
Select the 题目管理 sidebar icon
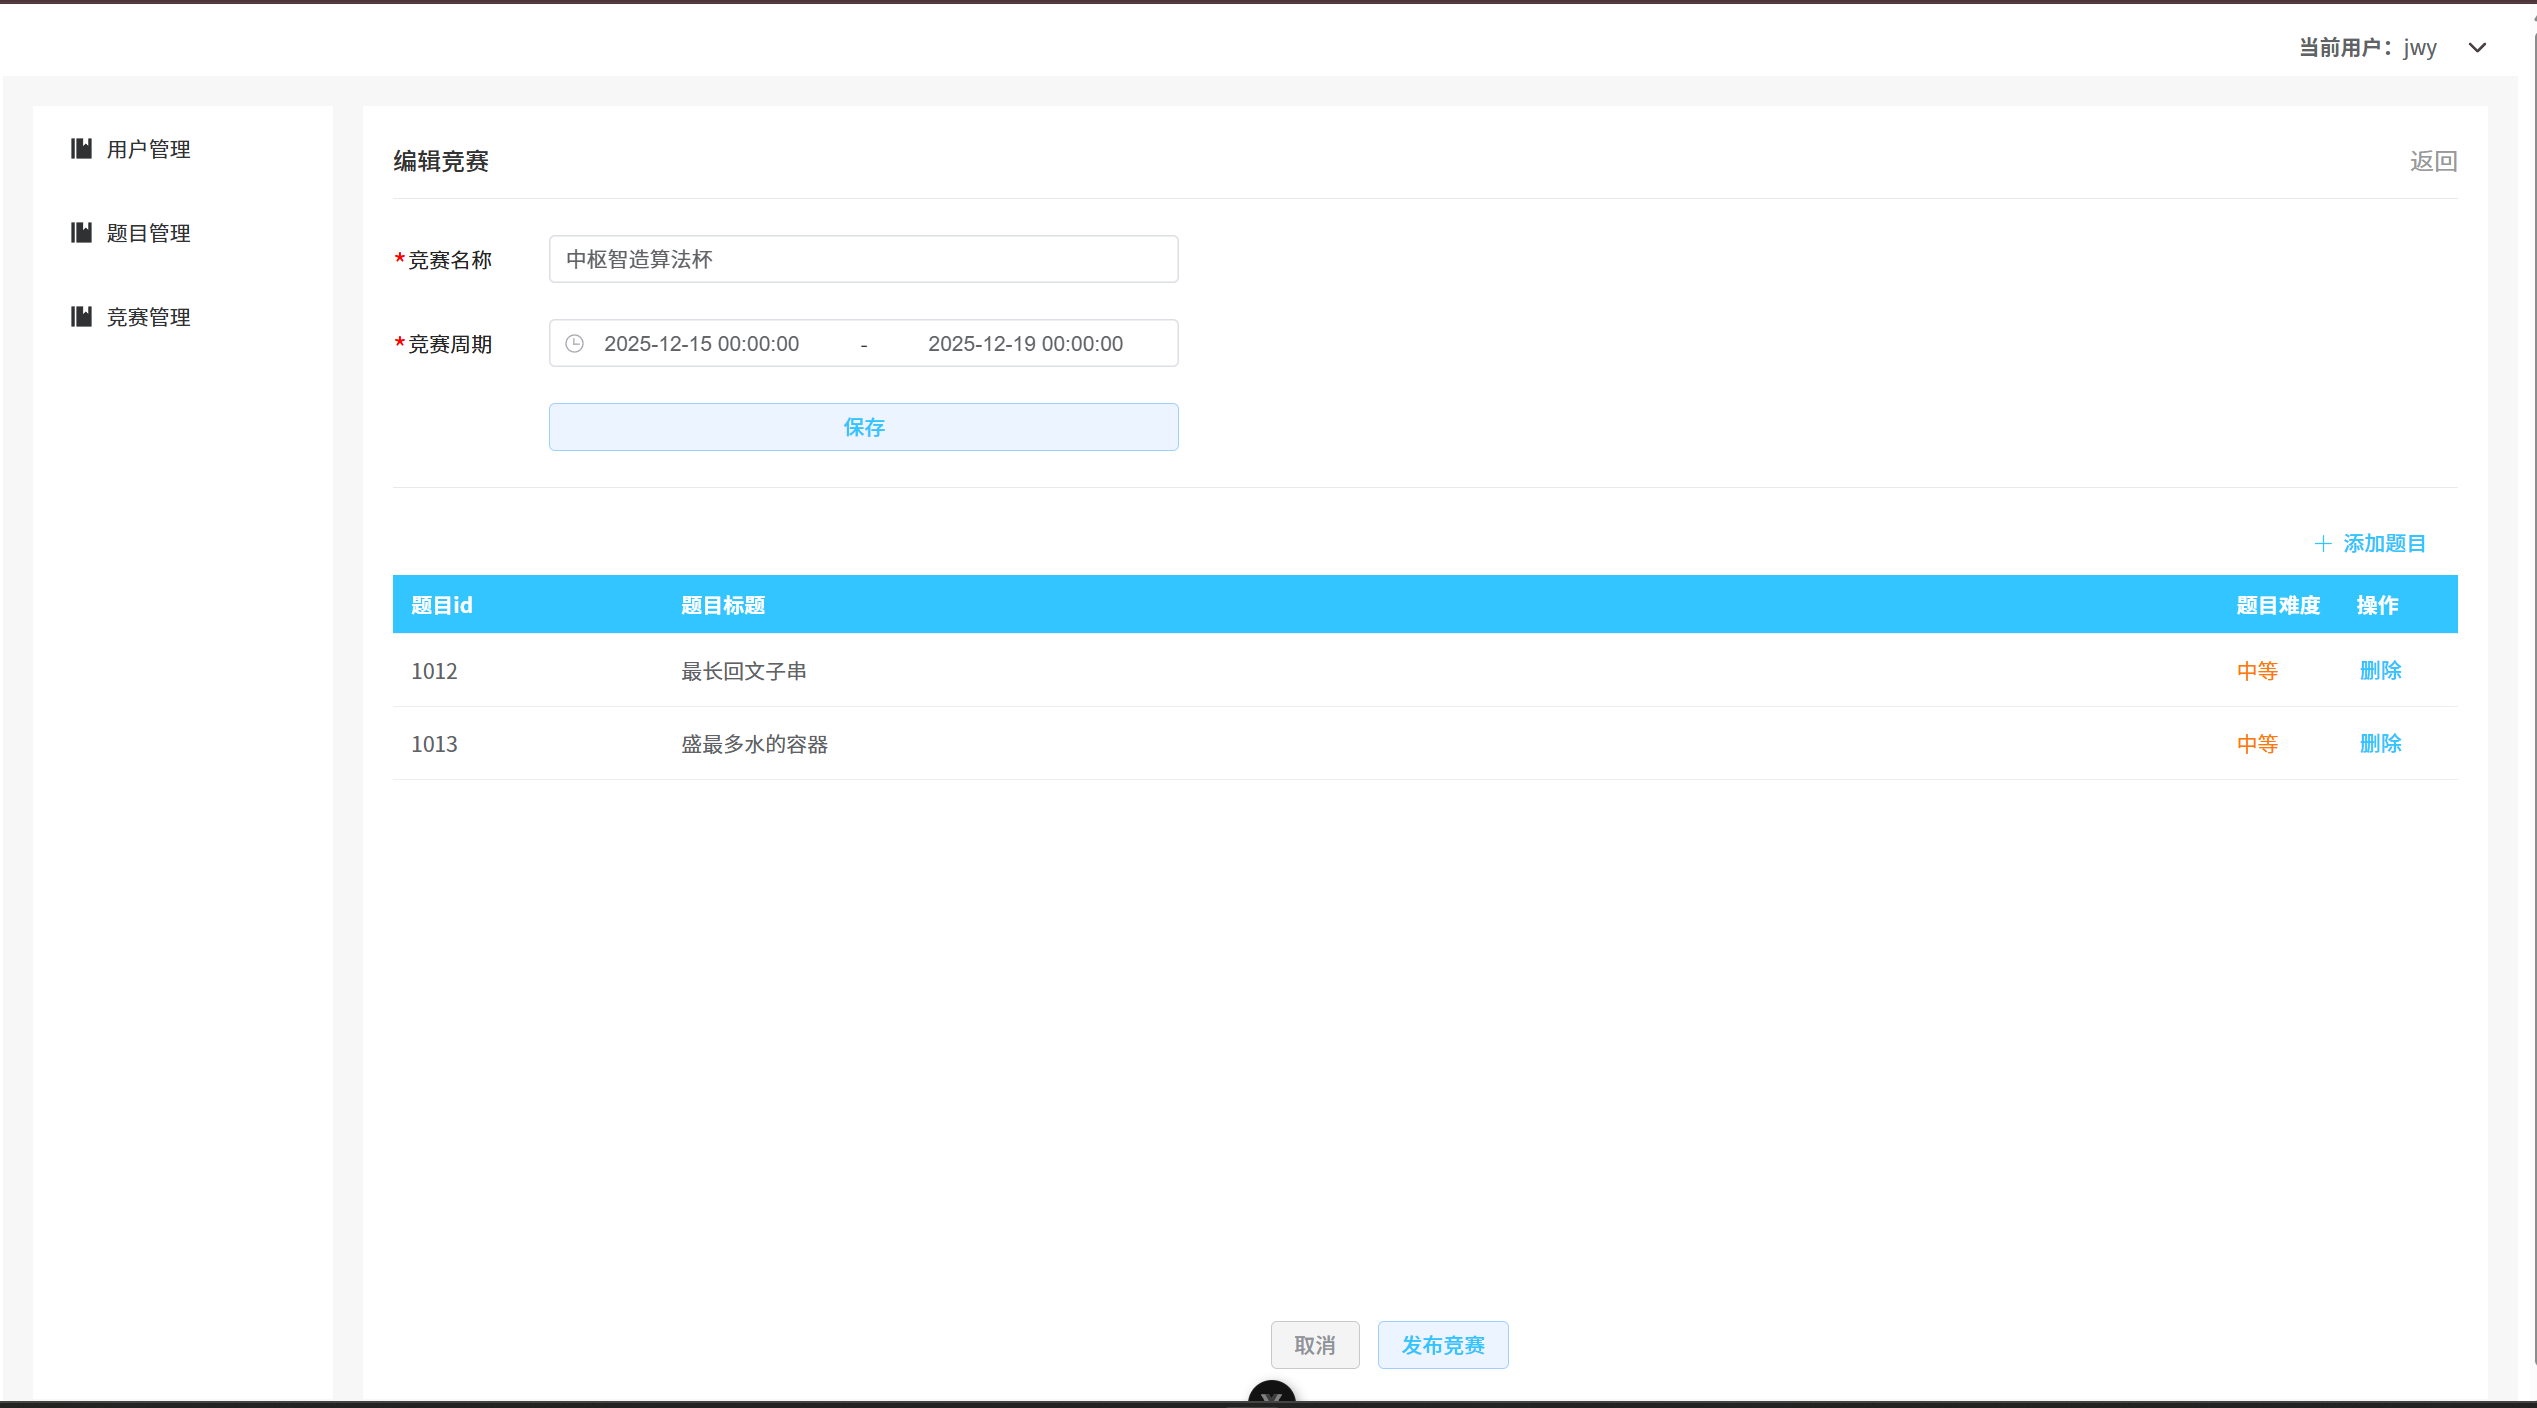pyautogui.click(x=82, y=232)
